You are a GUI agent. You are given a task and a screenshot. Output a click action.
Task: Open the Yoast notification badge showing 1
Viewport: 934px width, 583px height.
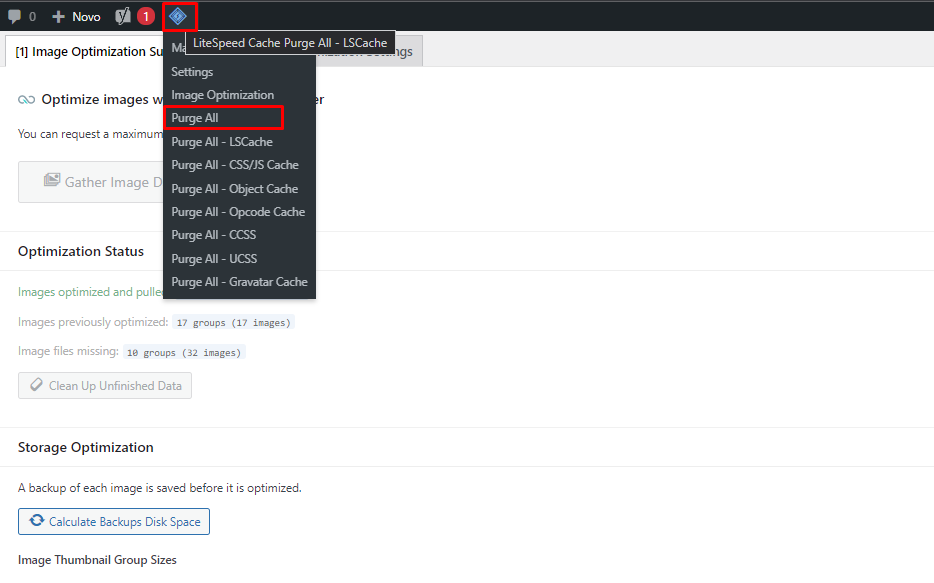coord(145,16)
